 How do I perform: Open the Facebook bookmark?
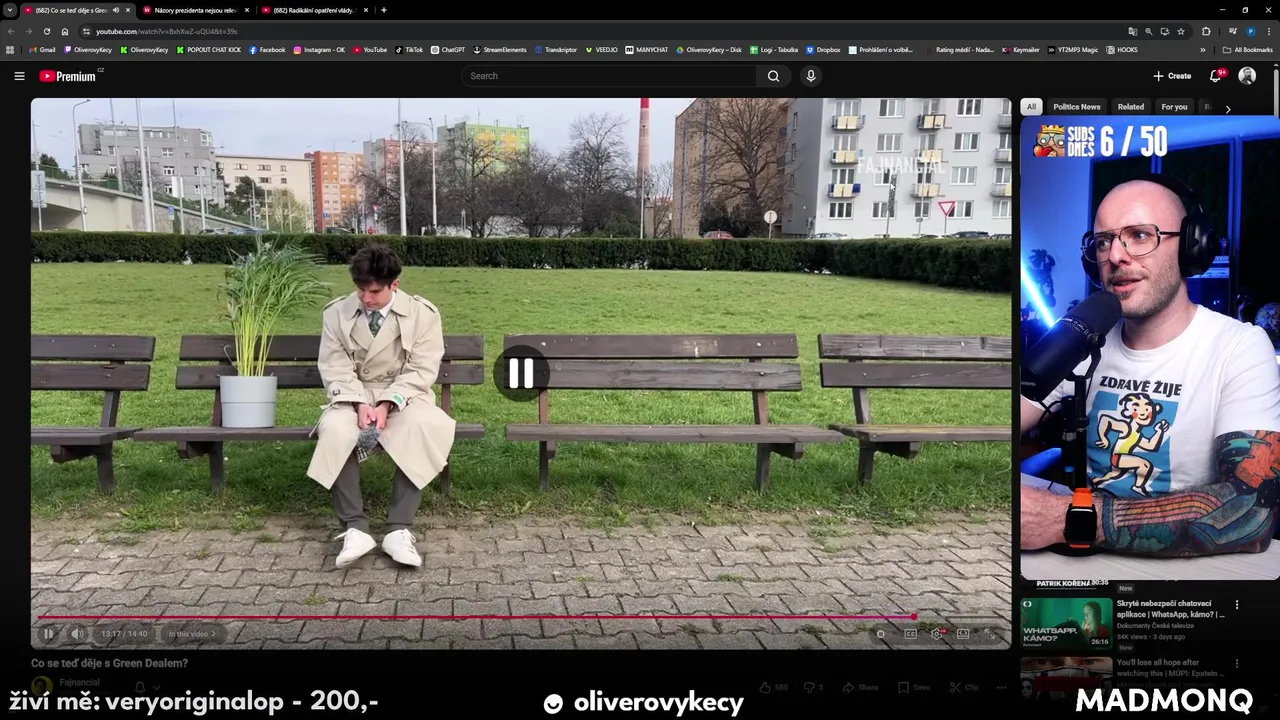[267, 50]
